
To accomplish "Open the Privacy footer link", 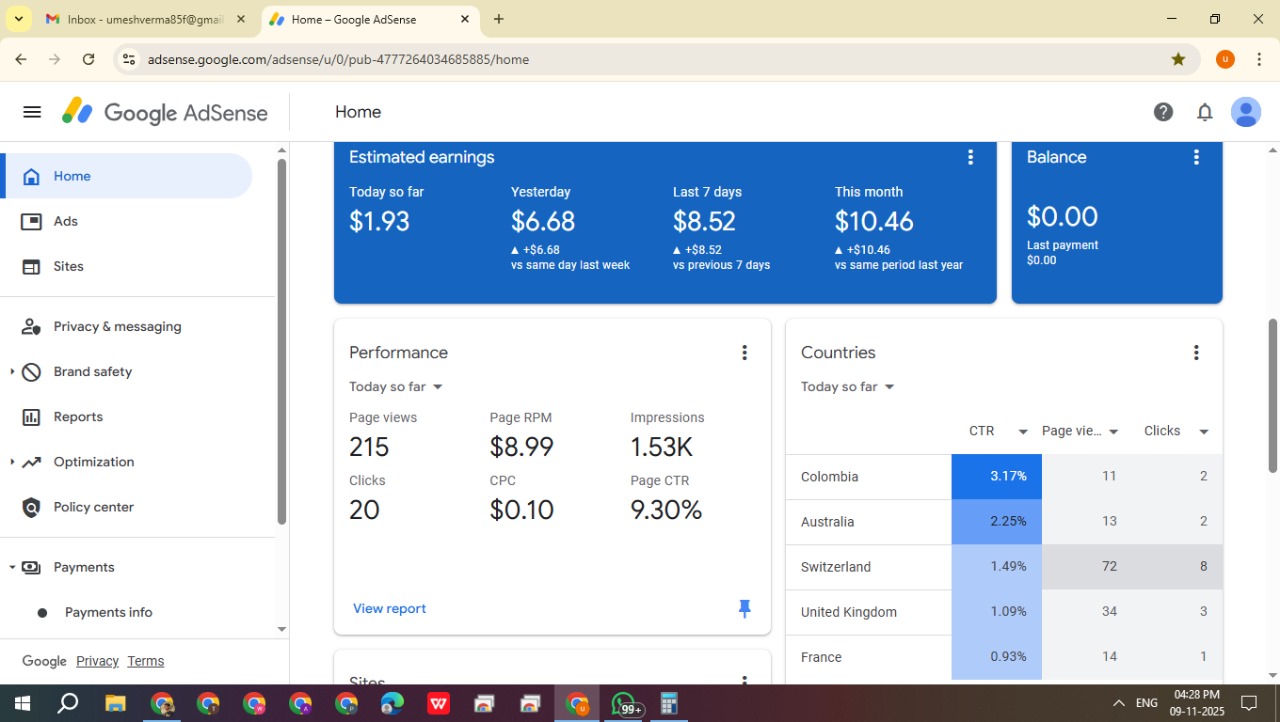I will tap(97, 661).
